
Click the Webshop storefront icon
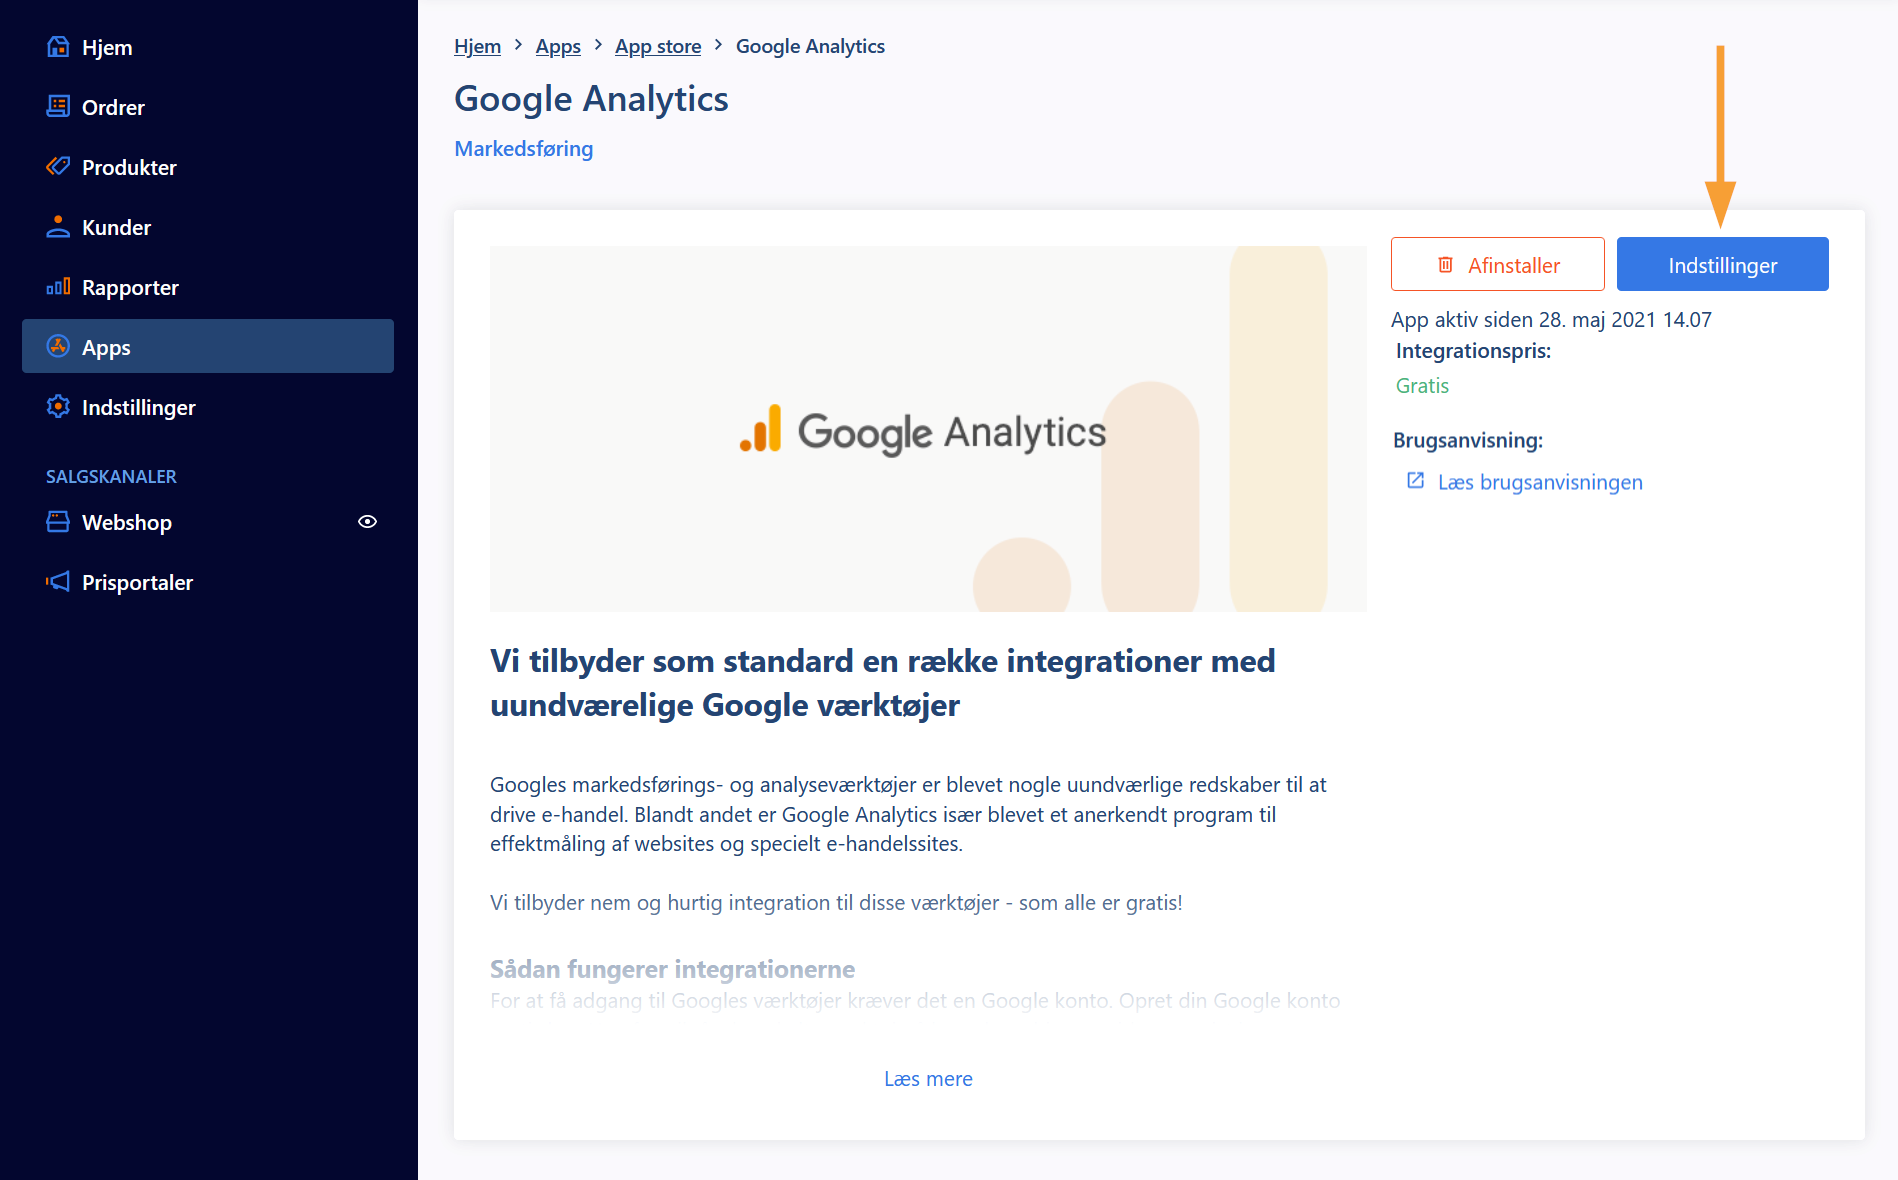coord(58,522)
